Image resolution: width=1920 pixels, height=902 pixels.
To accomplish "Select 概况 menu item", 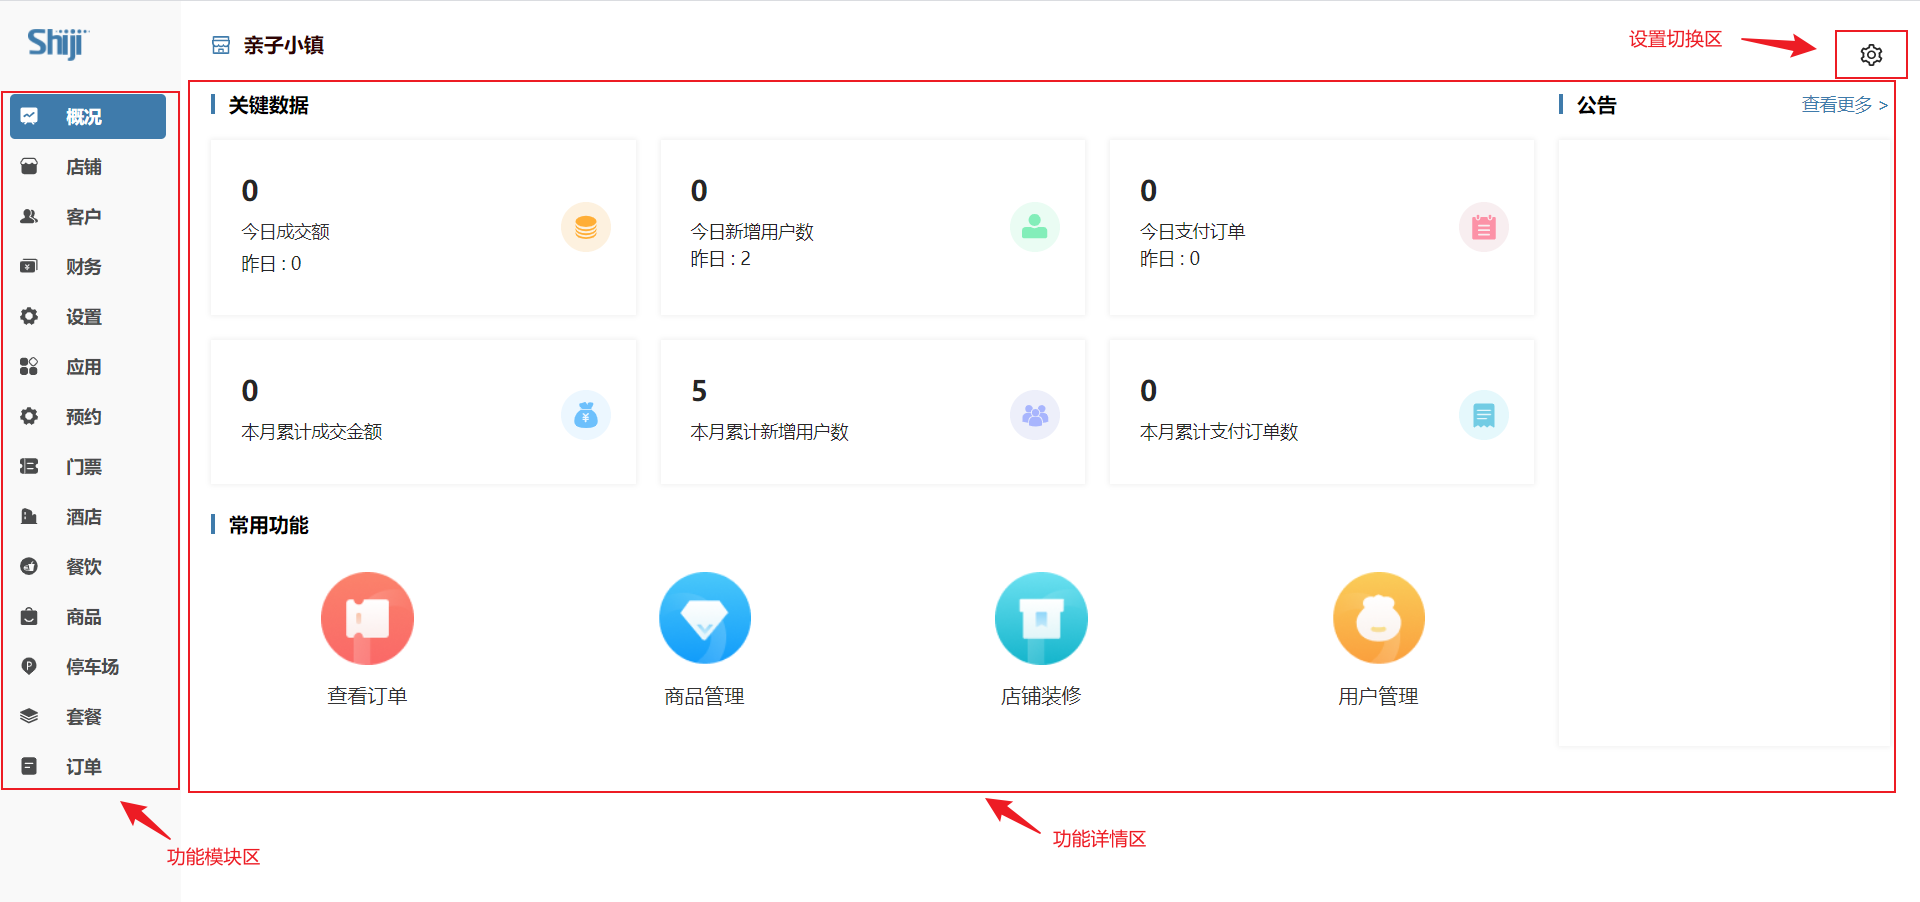I will click(x=88, y=116).
